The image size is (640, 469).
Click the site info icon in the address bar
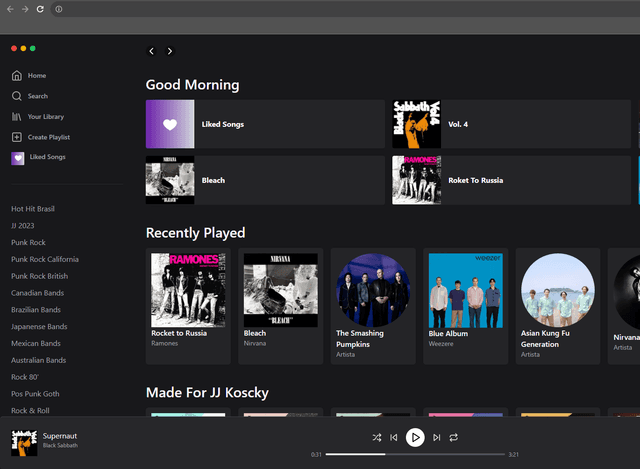pos(59,9)
